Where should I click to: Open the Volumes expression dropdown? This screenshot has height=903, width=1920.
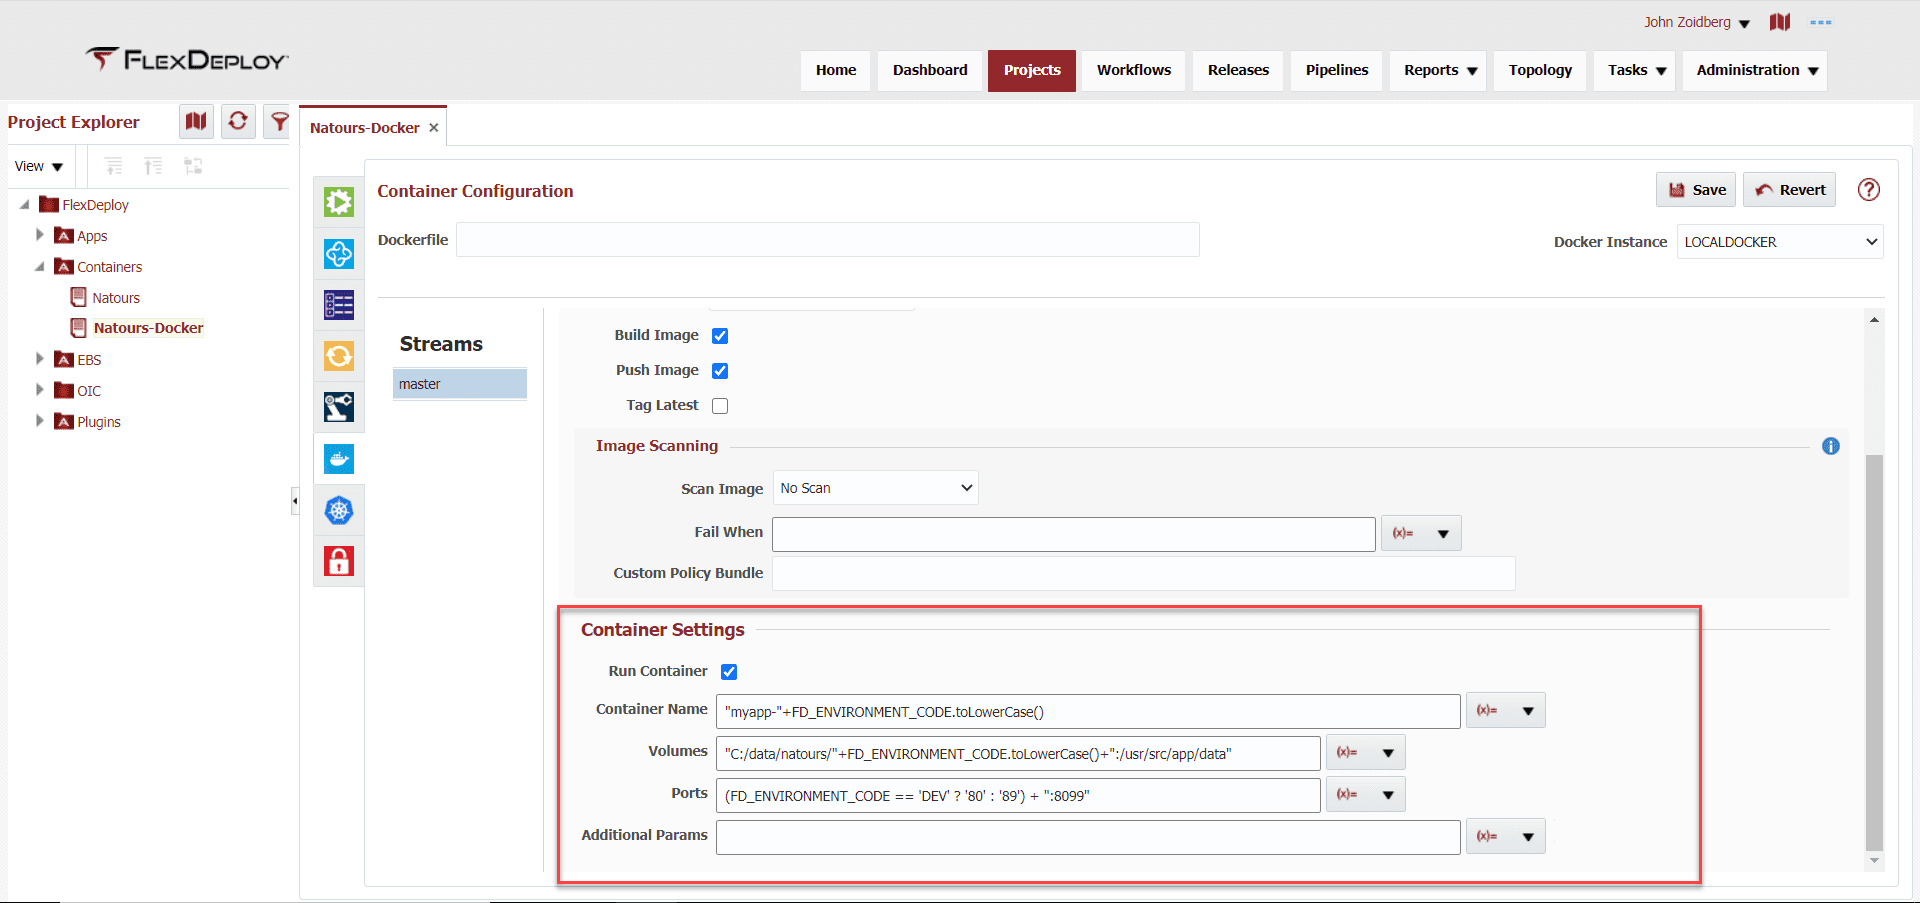[x=1366, y=752]
